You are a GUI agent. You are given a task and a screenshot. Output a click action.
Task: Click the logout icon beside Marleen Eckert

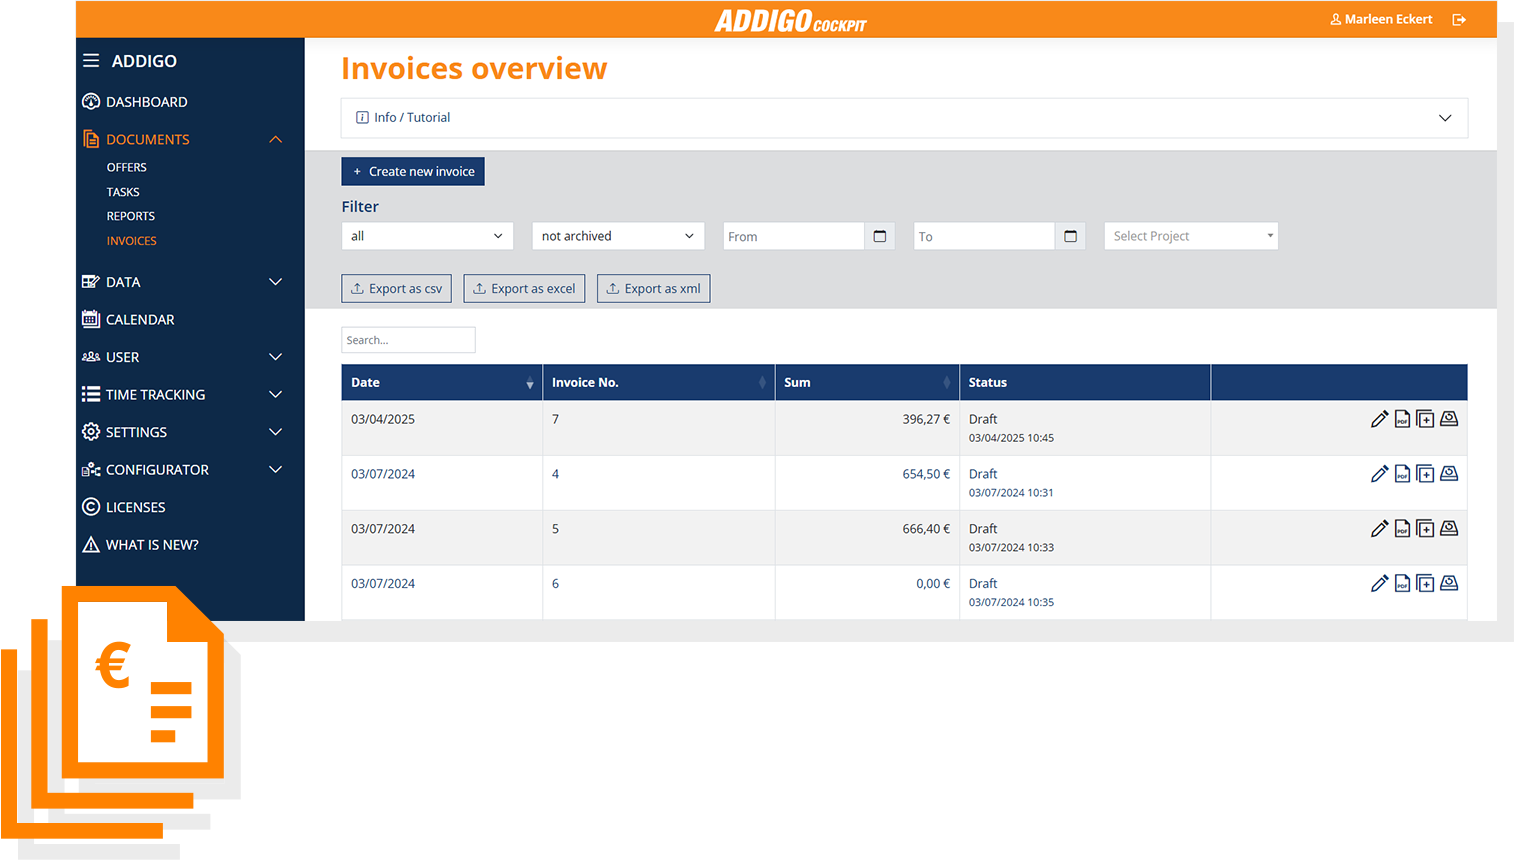(1459, 19)
